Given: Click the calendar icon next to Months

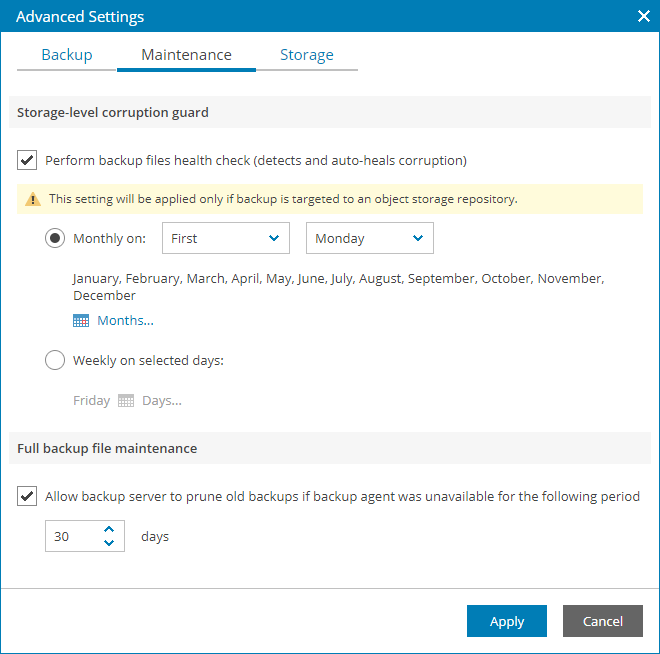Looking at the screenshot, I should click(x=81, y=321).
